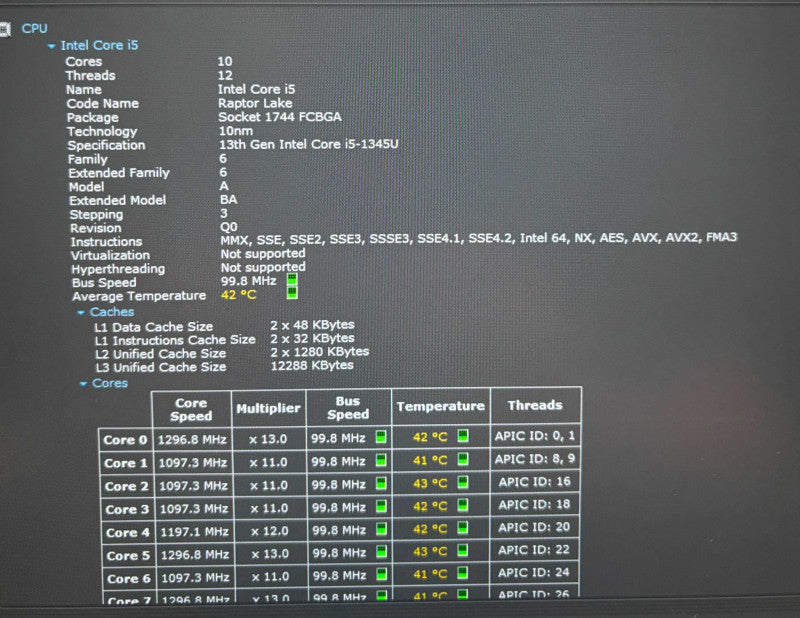Click the Revision value Q0
800x618 pixels.
point(229,227)
